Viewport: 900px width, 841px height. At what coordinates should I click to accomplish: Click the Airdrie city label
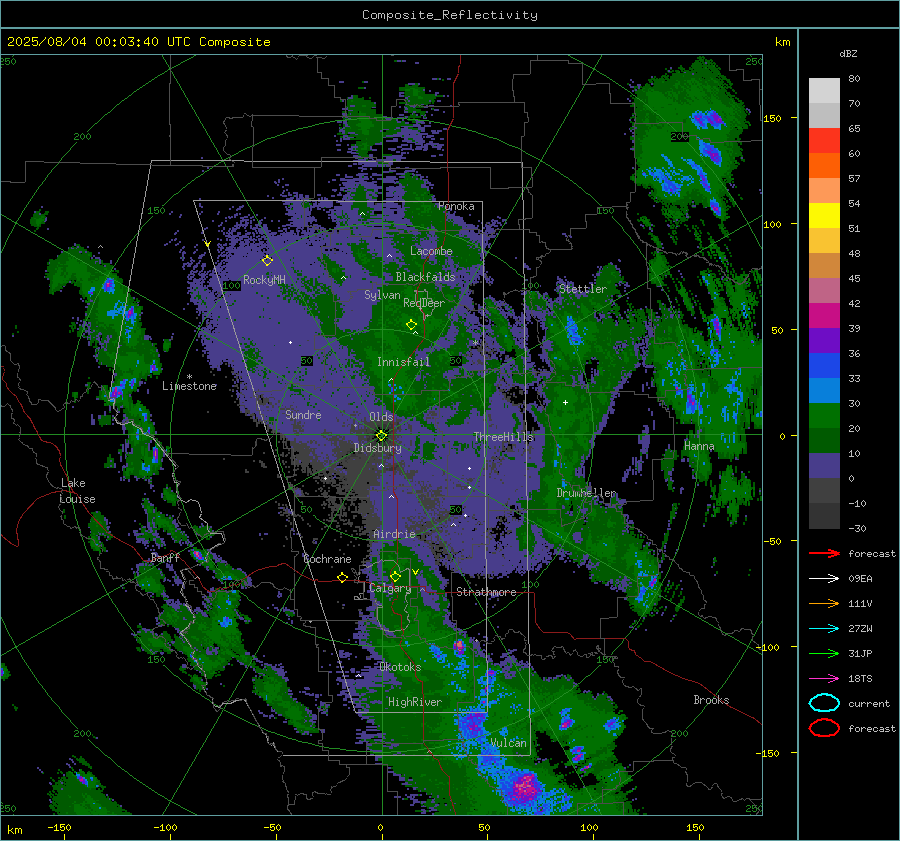[x=394, y=534]
